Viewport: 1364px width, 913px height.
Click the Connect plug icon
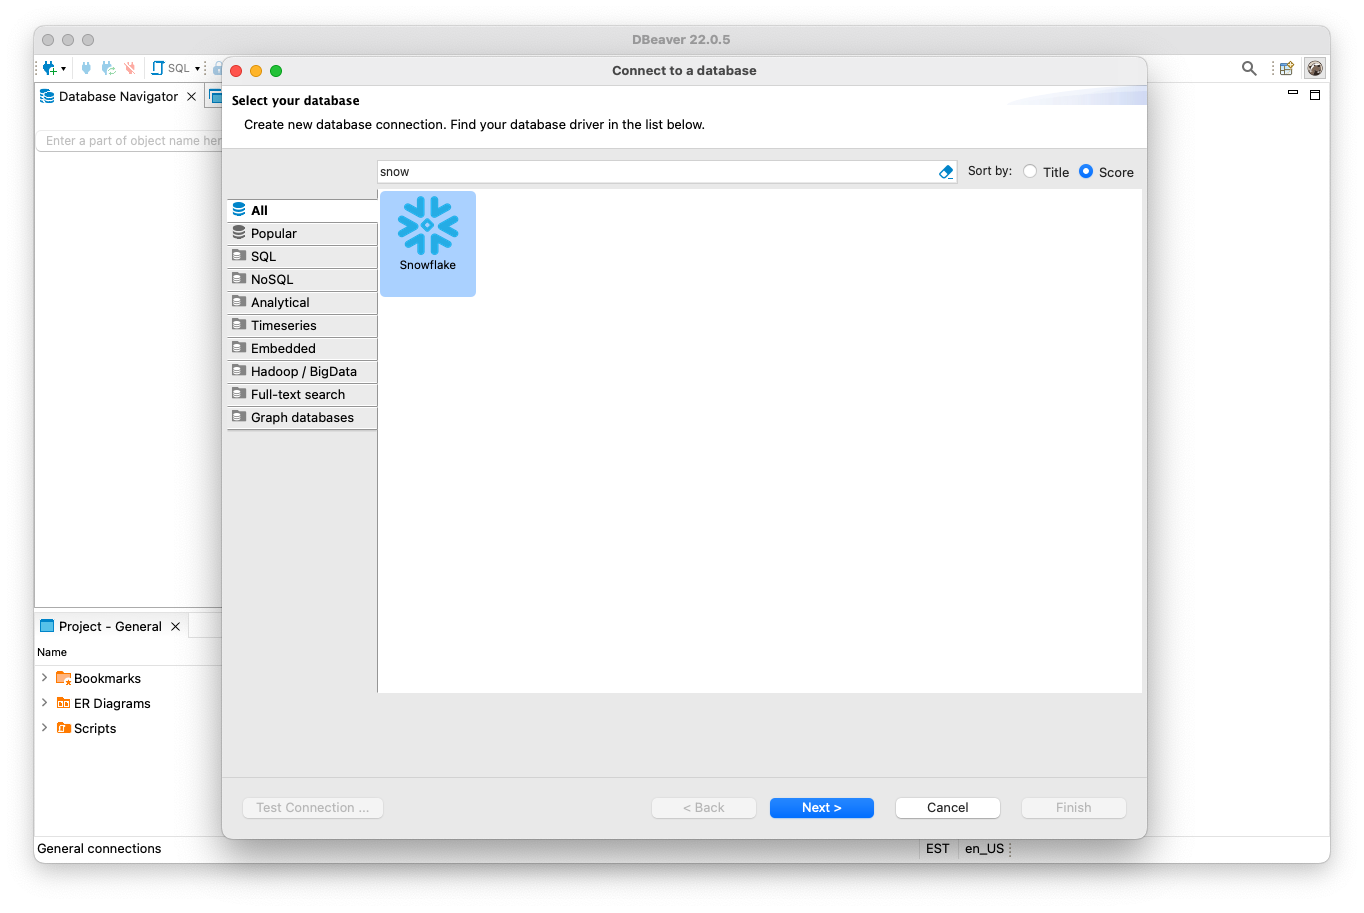pyautogui.click(x=86, y=68)
